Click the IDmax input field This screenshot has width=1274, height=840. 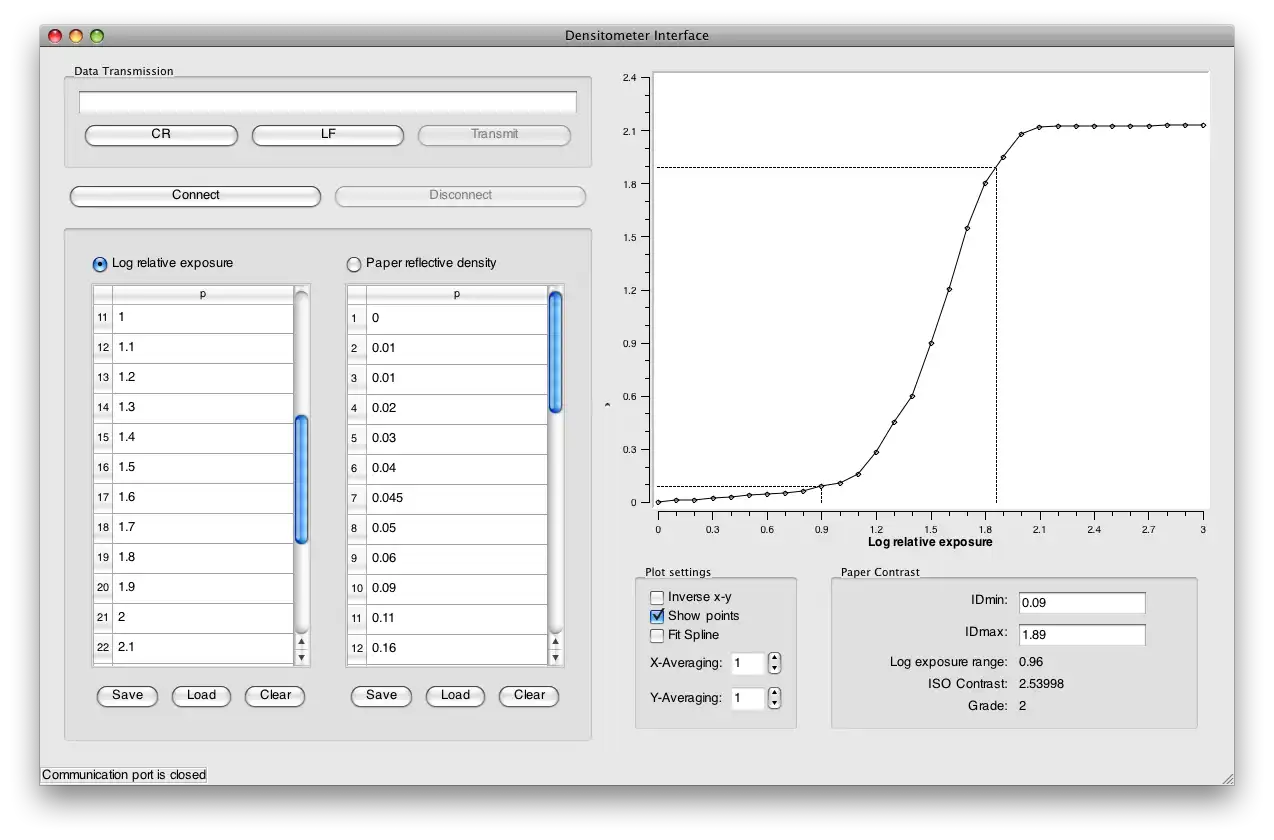tap(1082, 635)
